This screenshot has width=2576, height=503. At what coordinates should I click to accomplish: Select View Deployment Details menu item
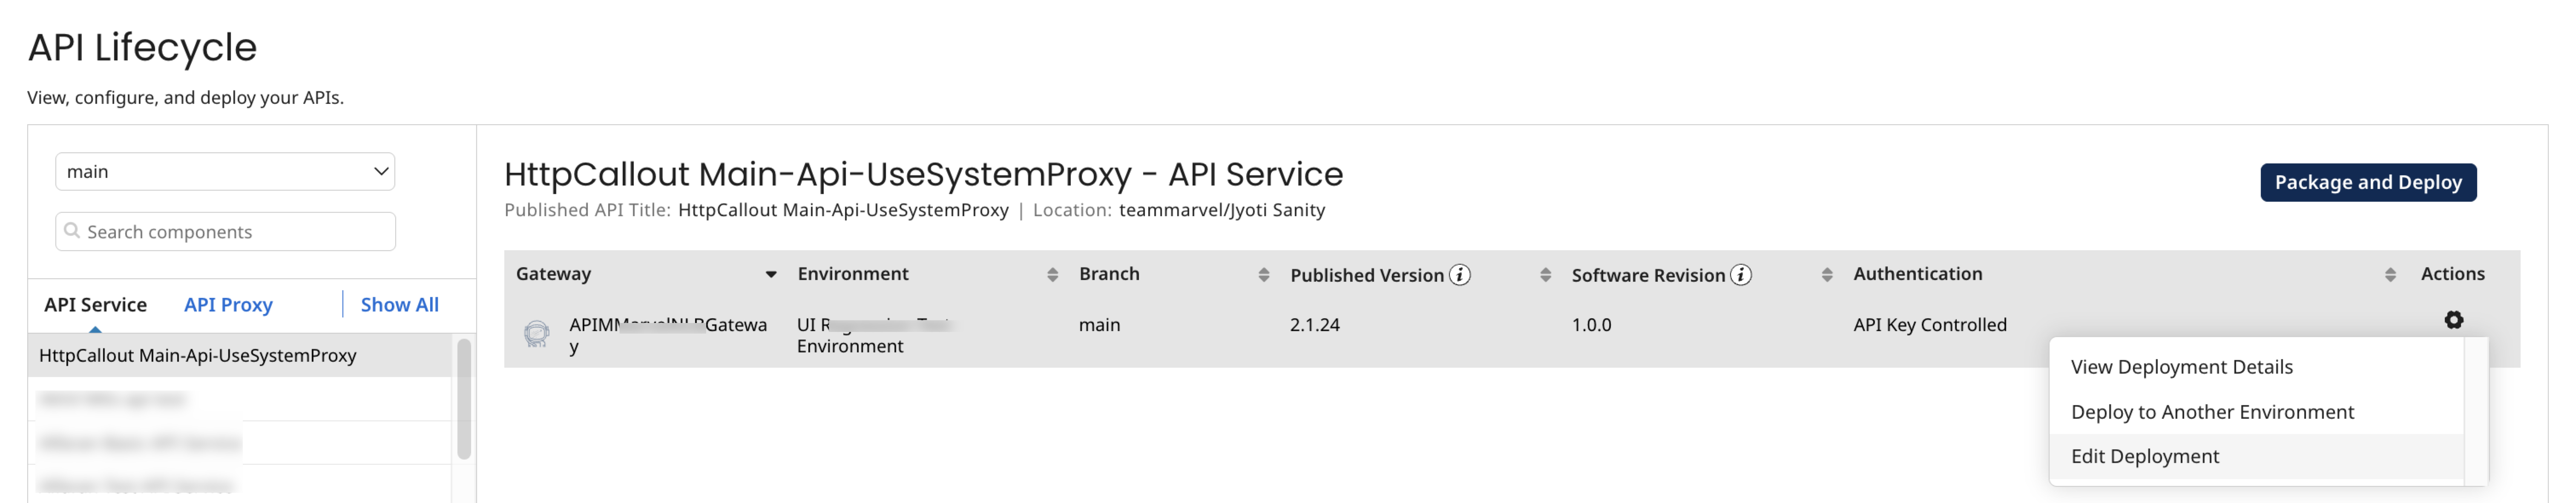tap(2181, 367)
